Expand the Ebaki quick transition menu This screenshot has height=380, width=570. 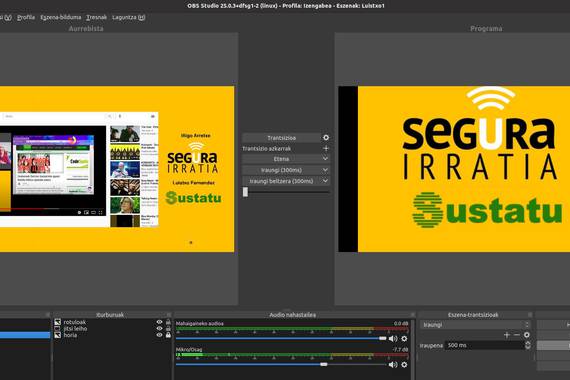point(325,159)
